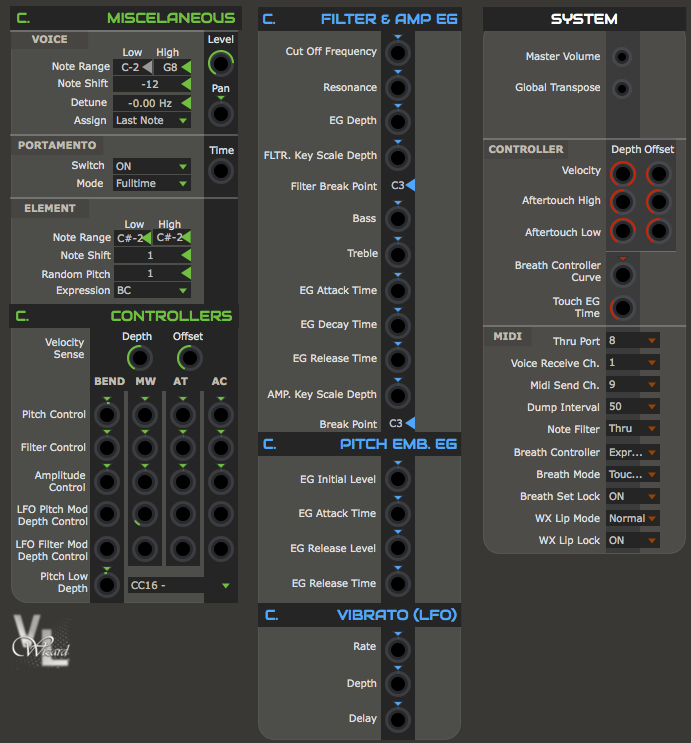Click the C. icon in Miscelaneous header
The height and width of the screenshot is (743, 691).
click(22, 18)
